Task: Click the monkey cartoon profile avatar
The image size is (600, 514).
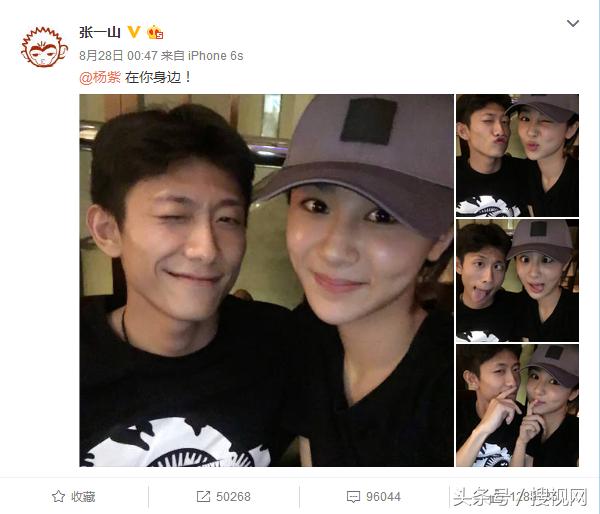Action: pos(44,47)
